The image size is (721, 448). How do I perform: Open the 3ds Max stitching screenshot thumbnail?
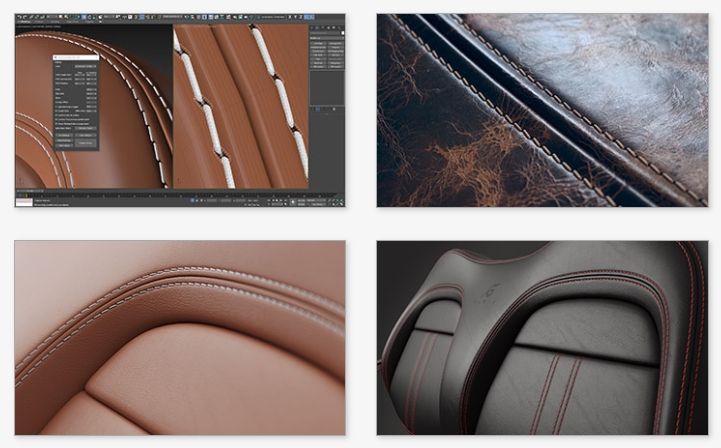tap(180, 110)
